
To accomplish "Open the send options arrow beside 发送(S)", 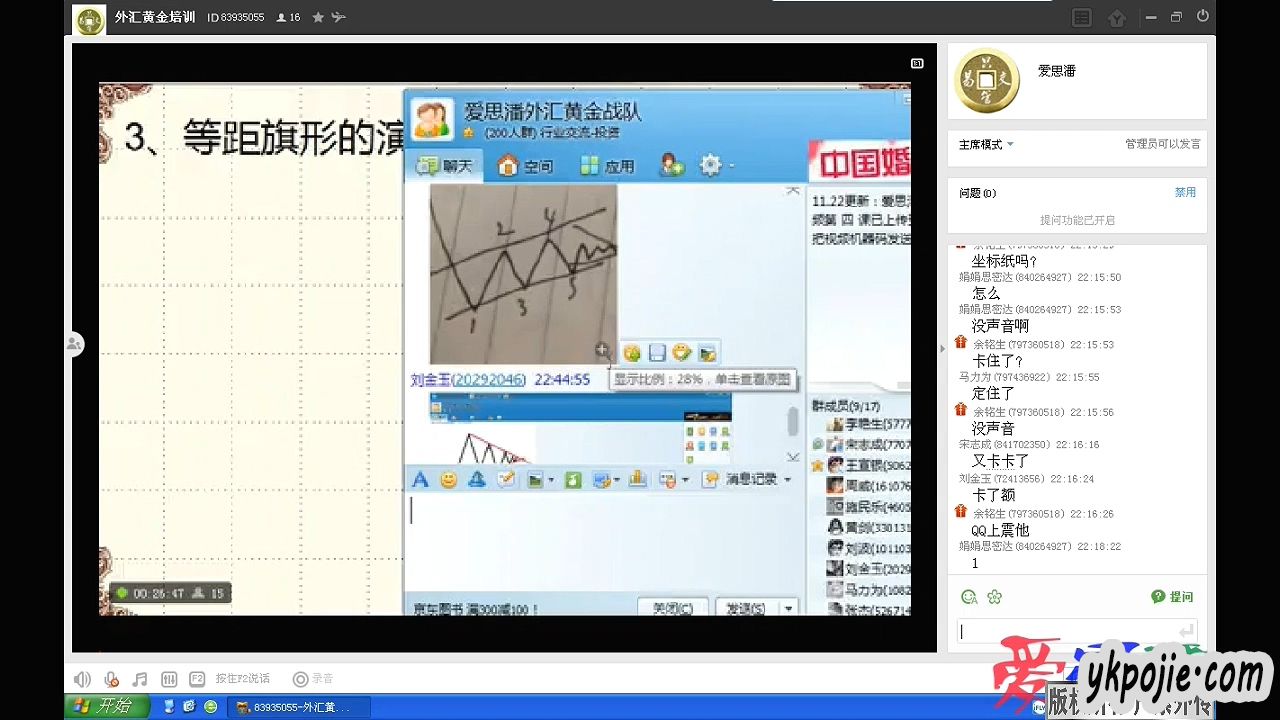I will [x=789, y=608].
